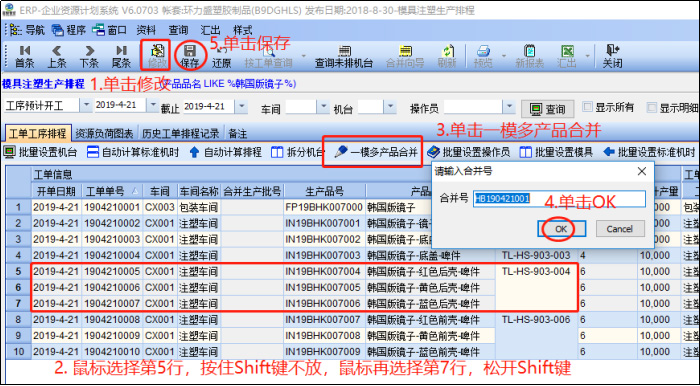Go to previous record with 上条
This screenshot has width=700, height=386.
[x=57, y=56]
